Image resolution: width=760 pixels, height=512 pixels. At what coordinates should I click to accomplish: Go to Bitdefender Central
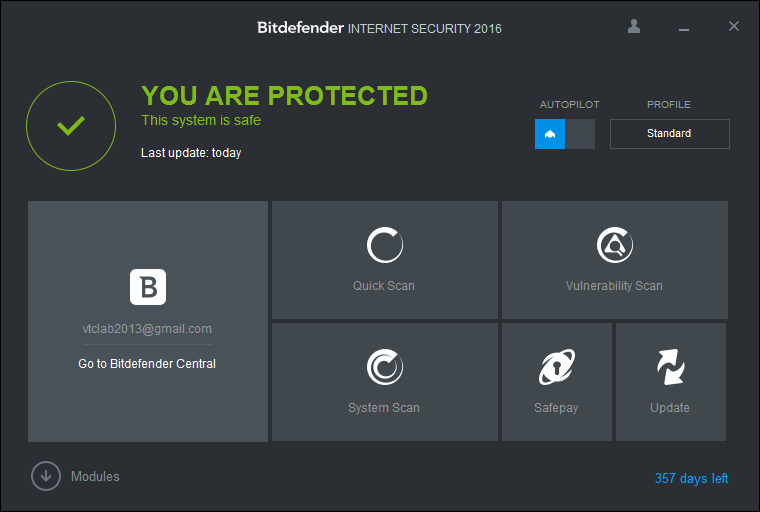(x=147, y=364)
